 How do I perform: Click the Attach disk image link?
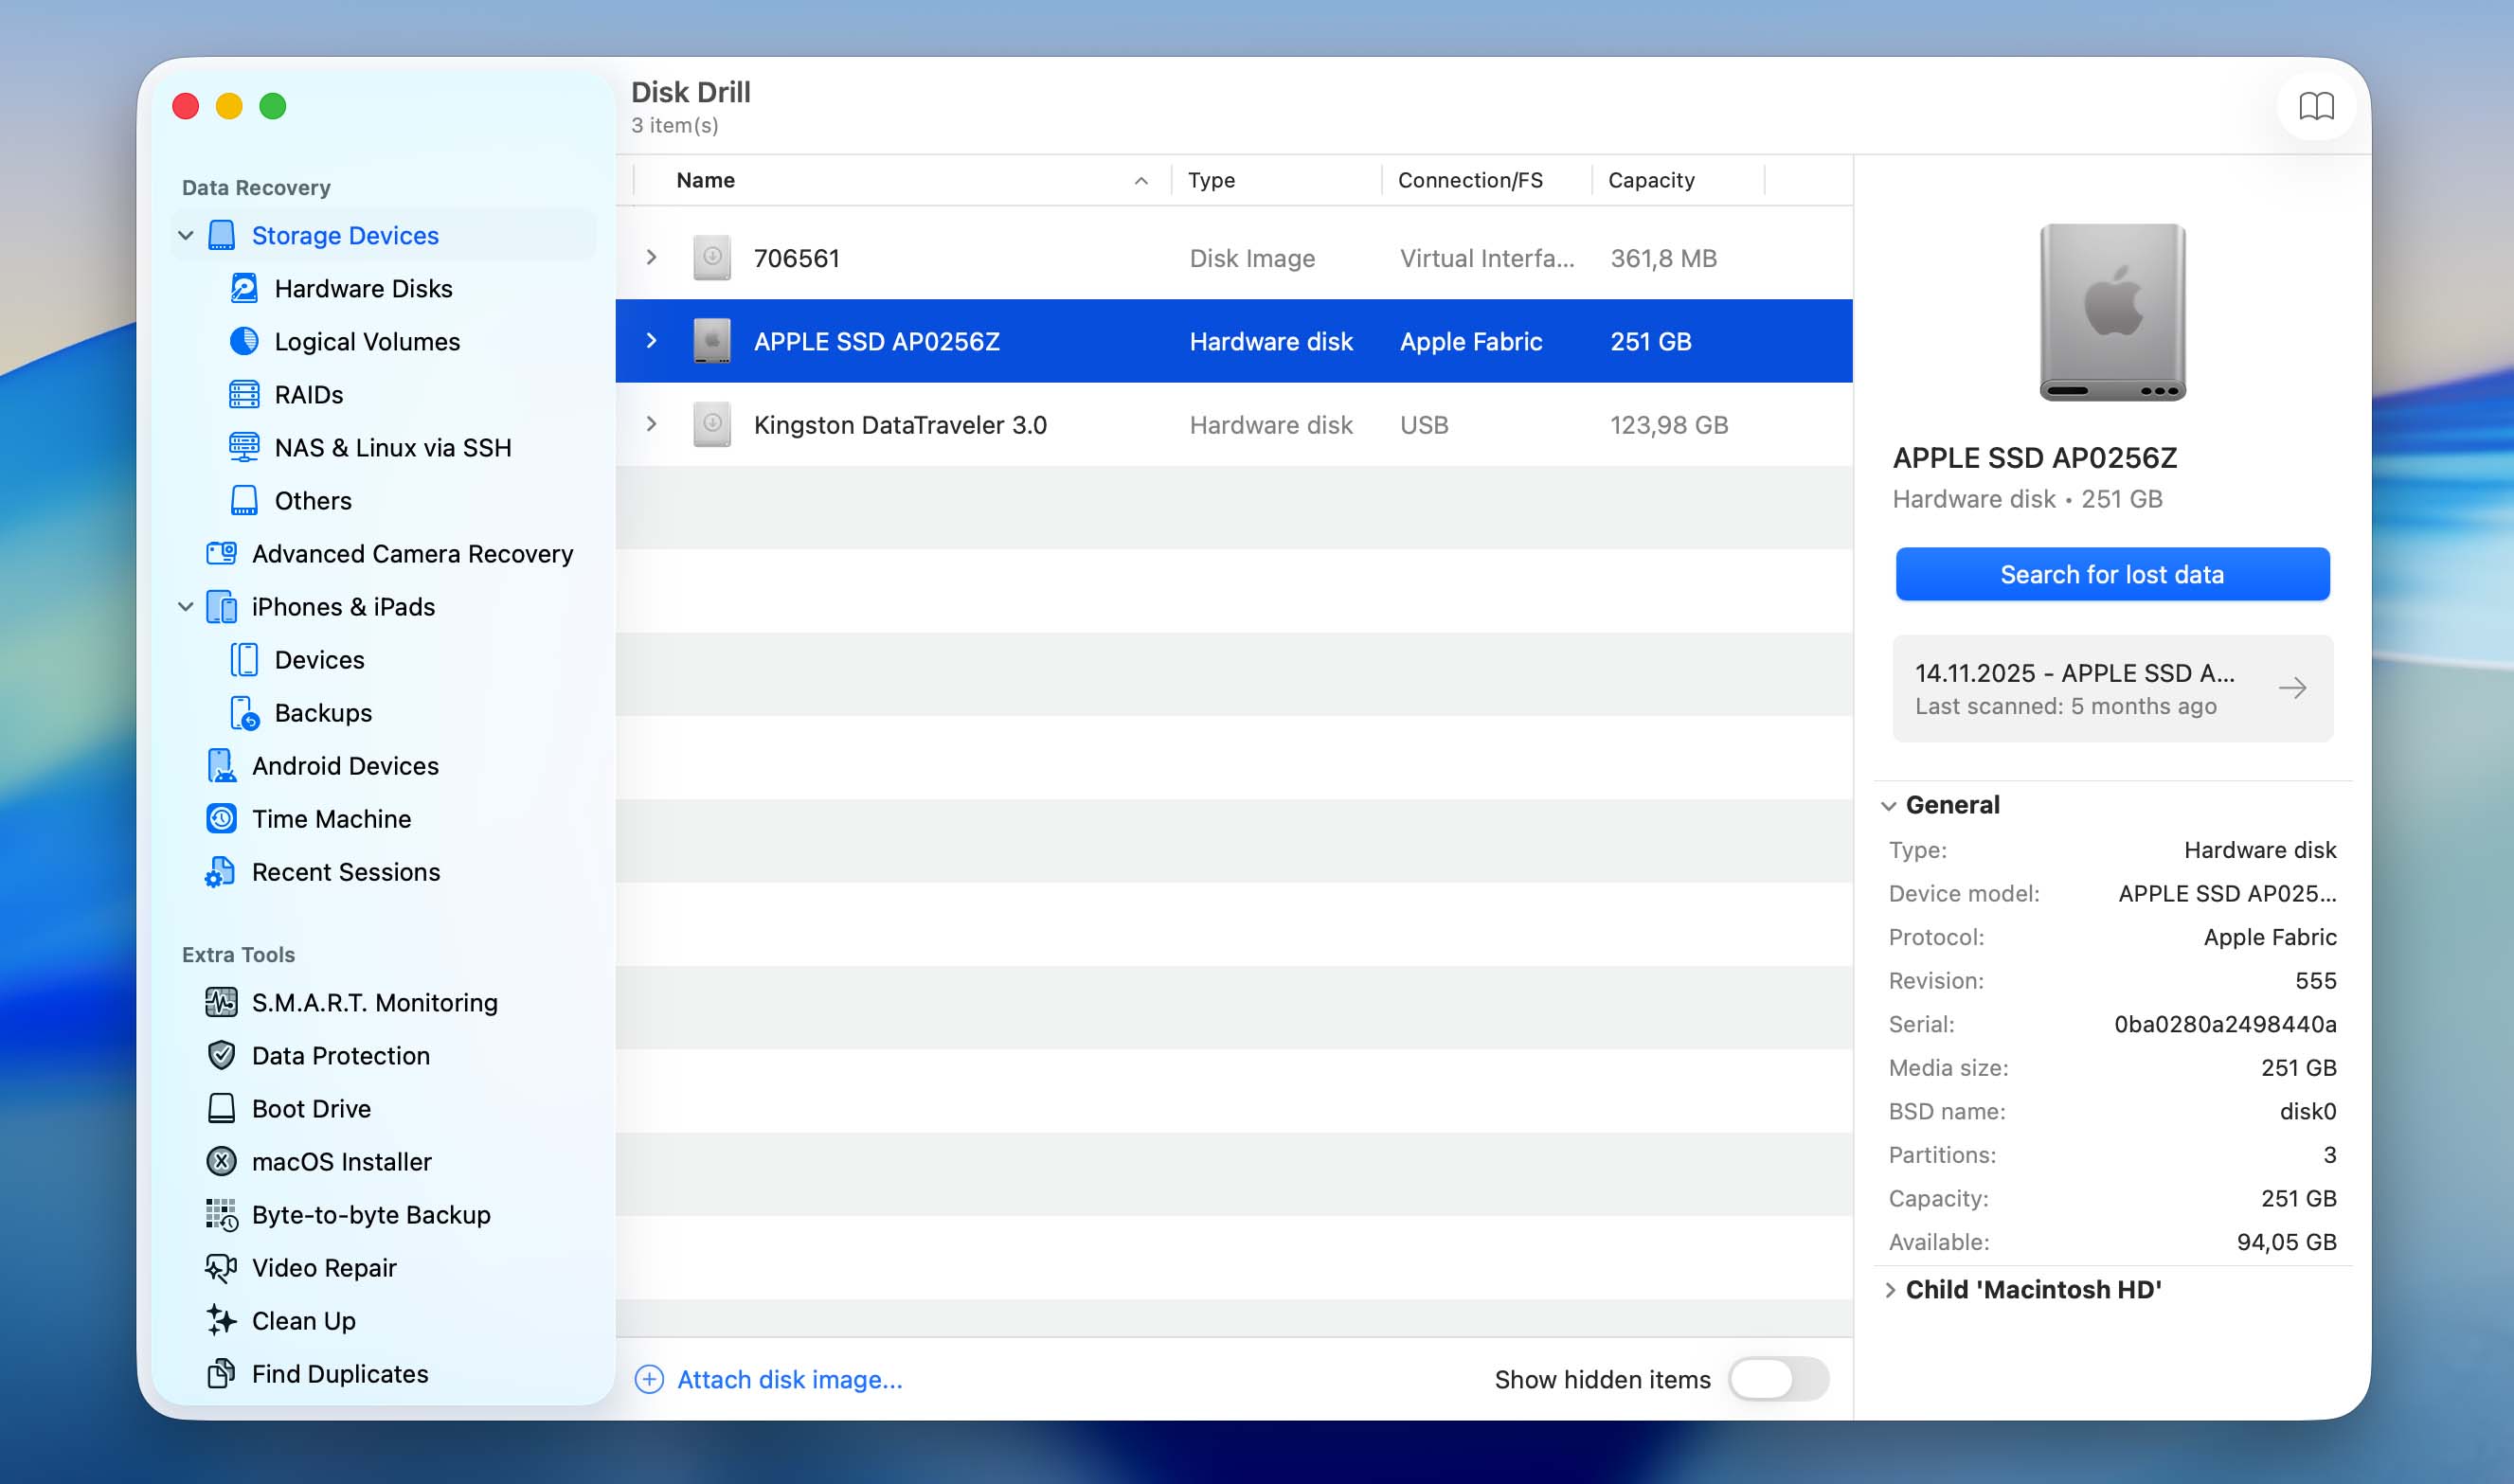[x=790, y=1379]
